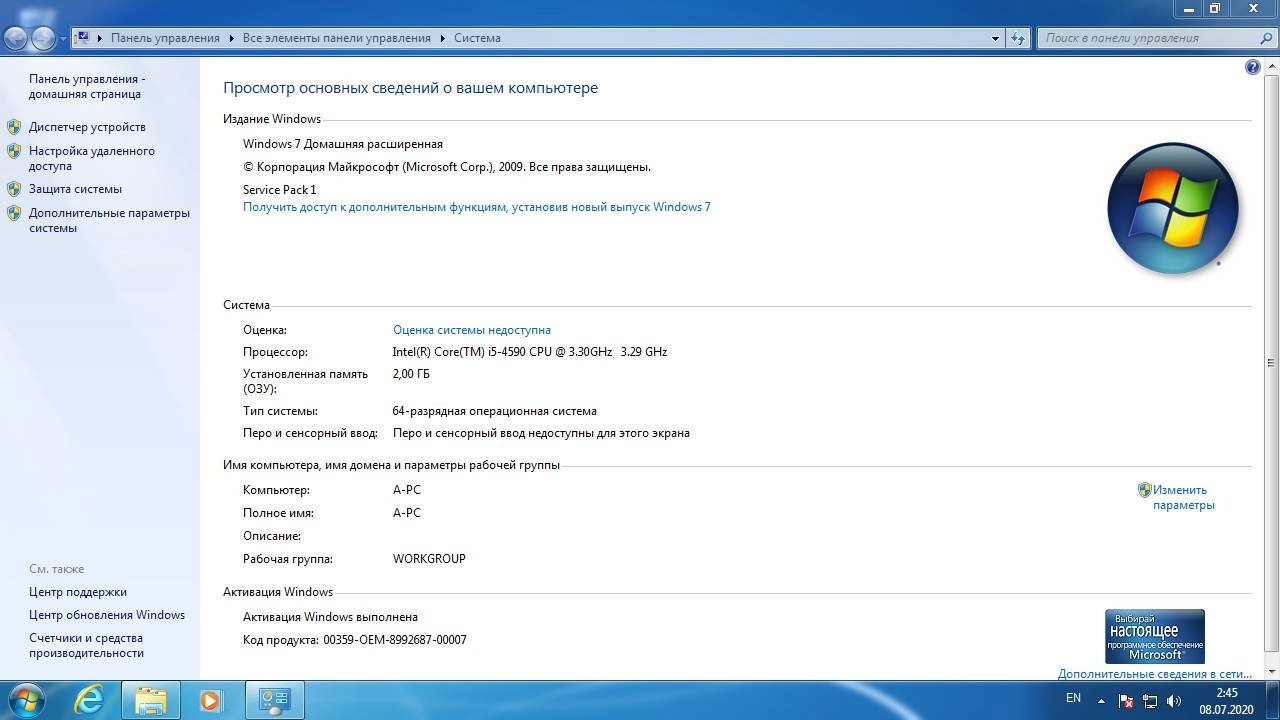Viewport: 1280px width, 720px height.
Task: Open 'Счетчики и средства производительности'
Action: pos(87,645)
